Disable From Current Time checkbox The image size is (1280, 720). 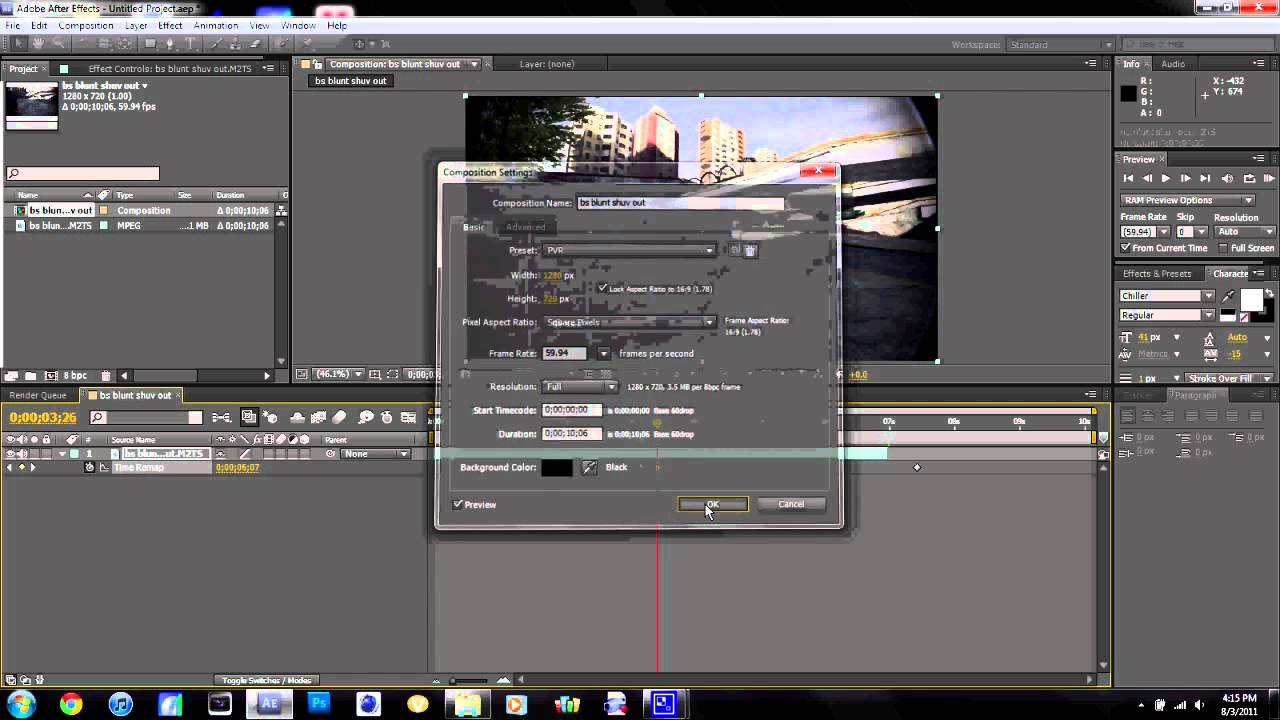click(x=1126, y=248)
